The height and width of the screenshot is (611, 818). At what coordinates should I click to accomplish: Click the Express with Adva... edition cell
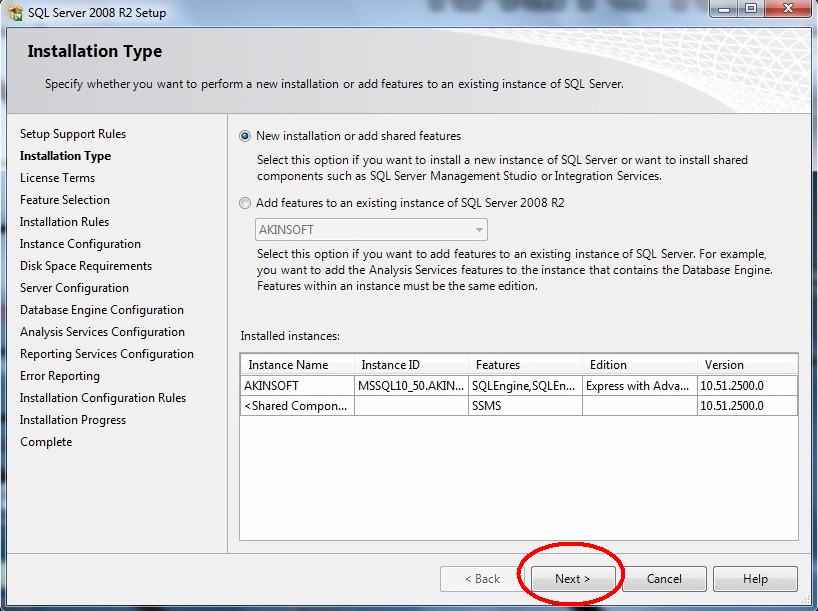pyautogui.click(x=640, y=386)
